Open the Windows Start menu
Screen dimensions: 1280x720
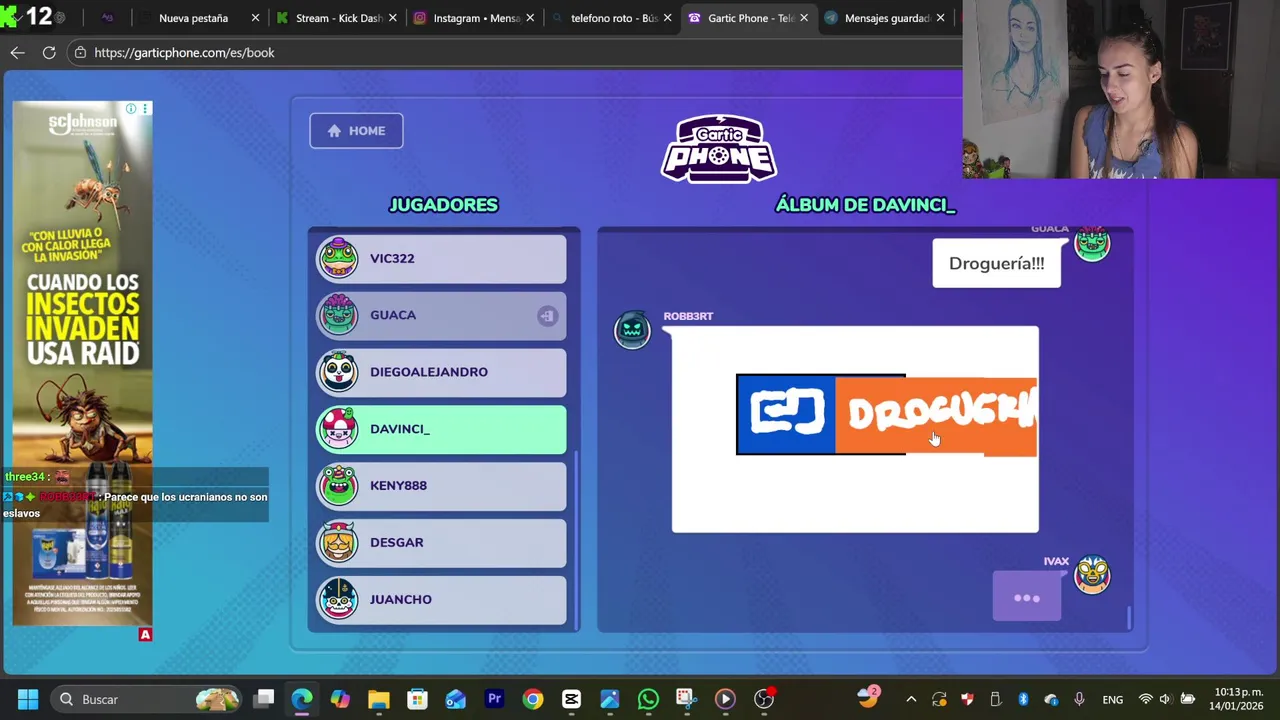[x=28, y=699]
